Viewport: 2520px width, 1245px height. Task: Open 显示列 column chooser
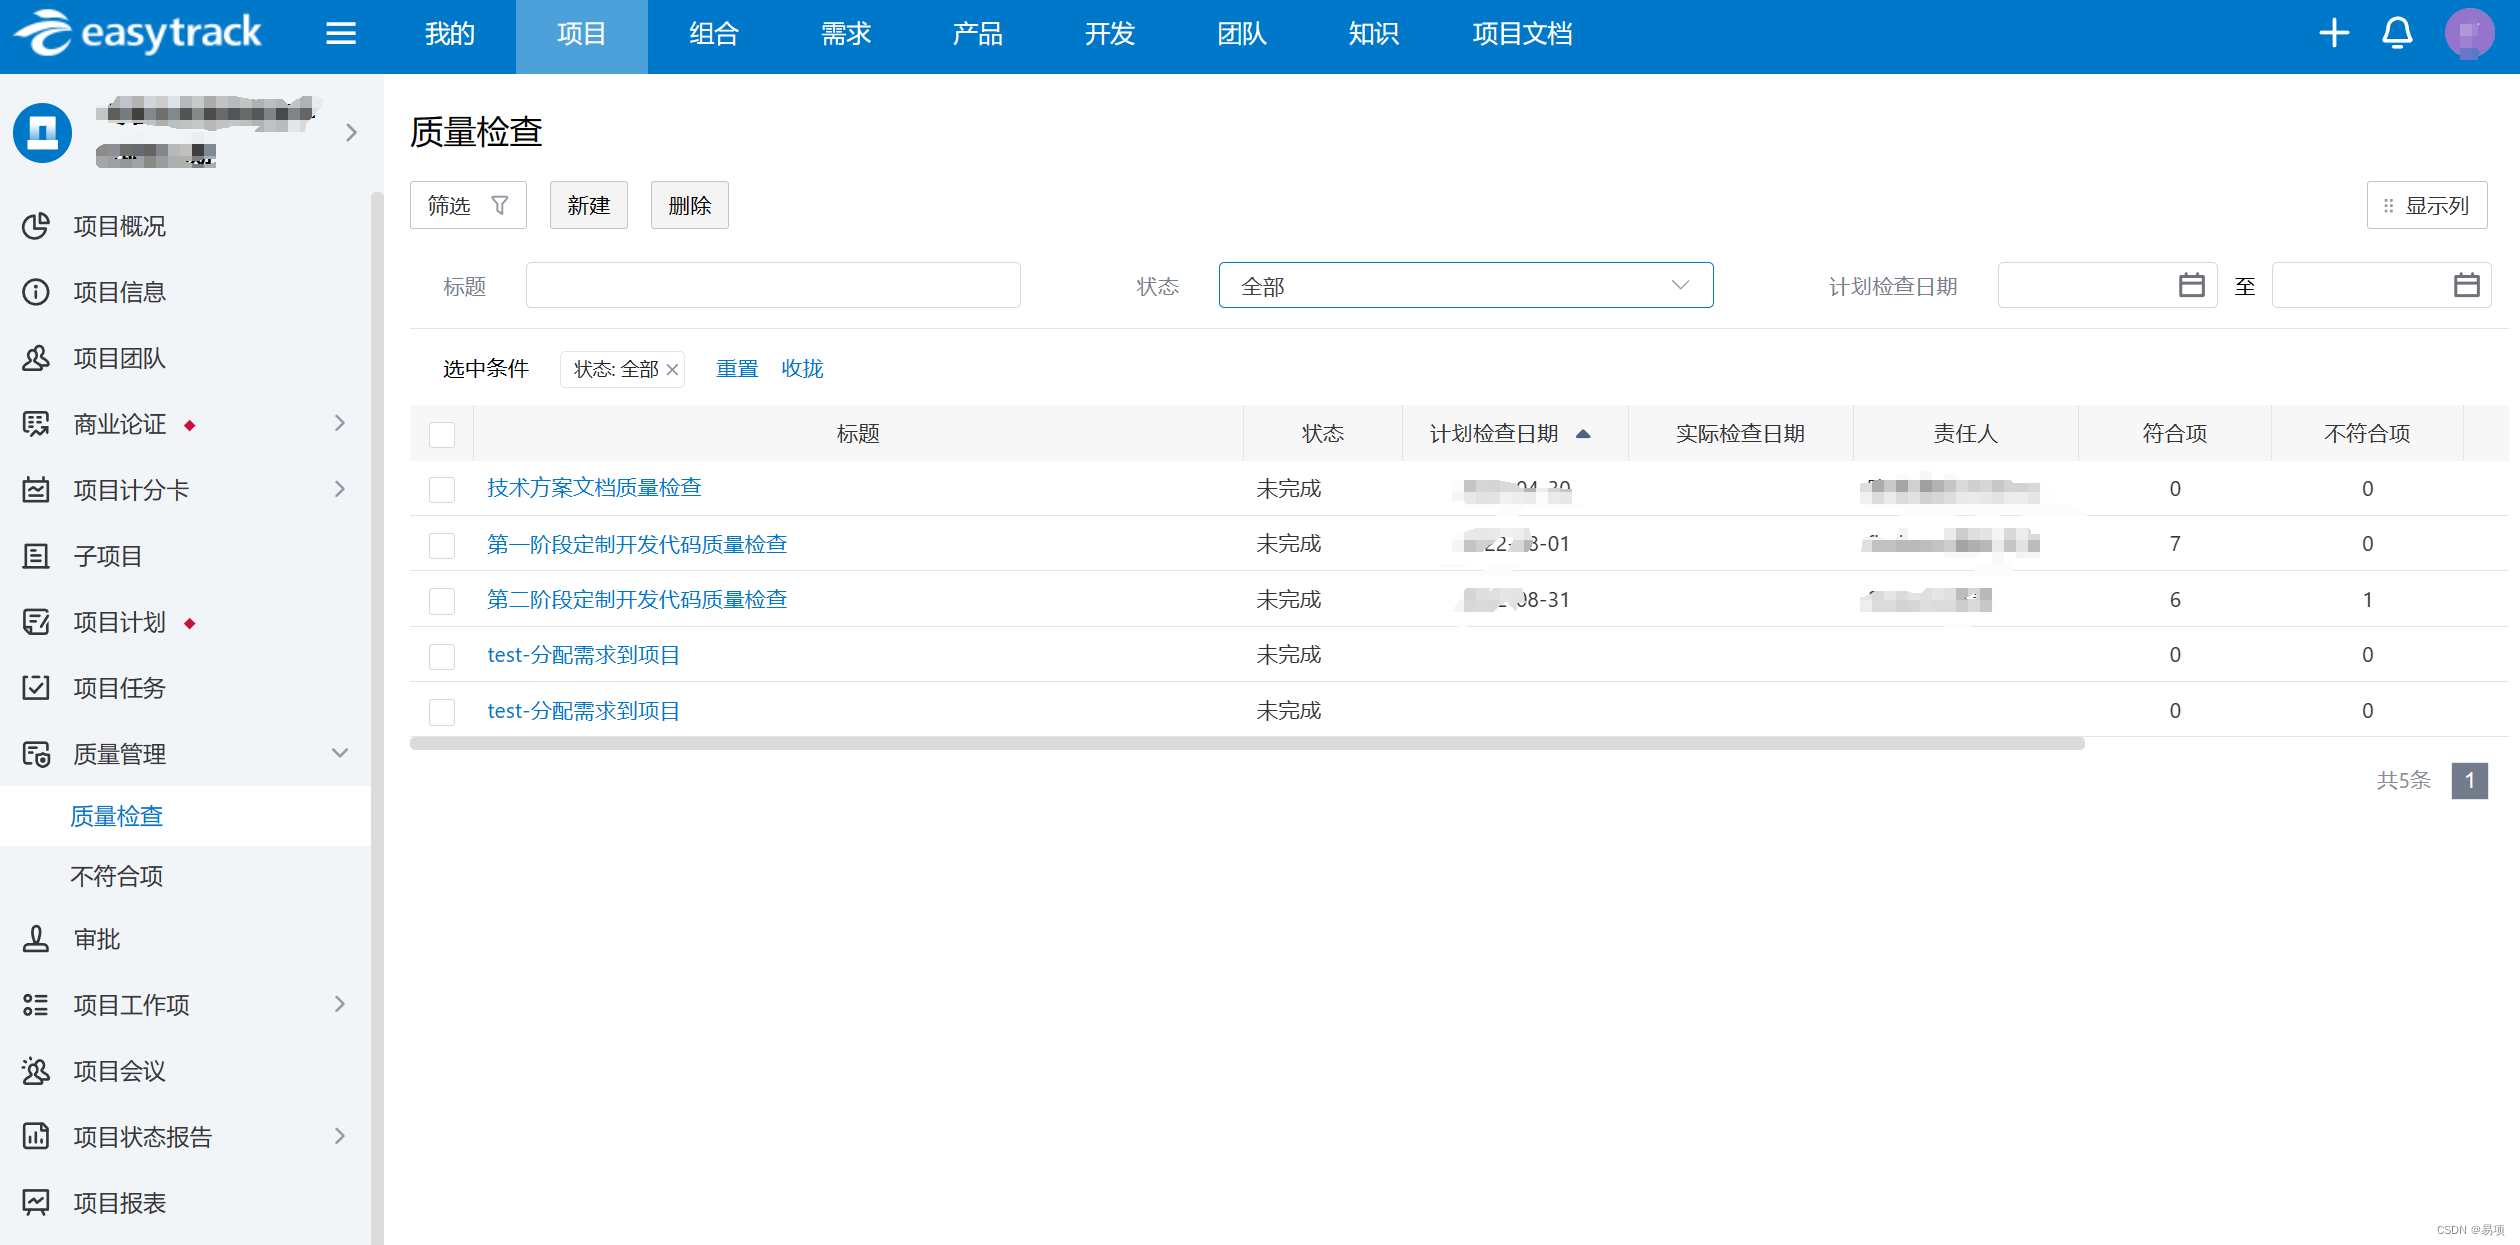(2427, 205)
